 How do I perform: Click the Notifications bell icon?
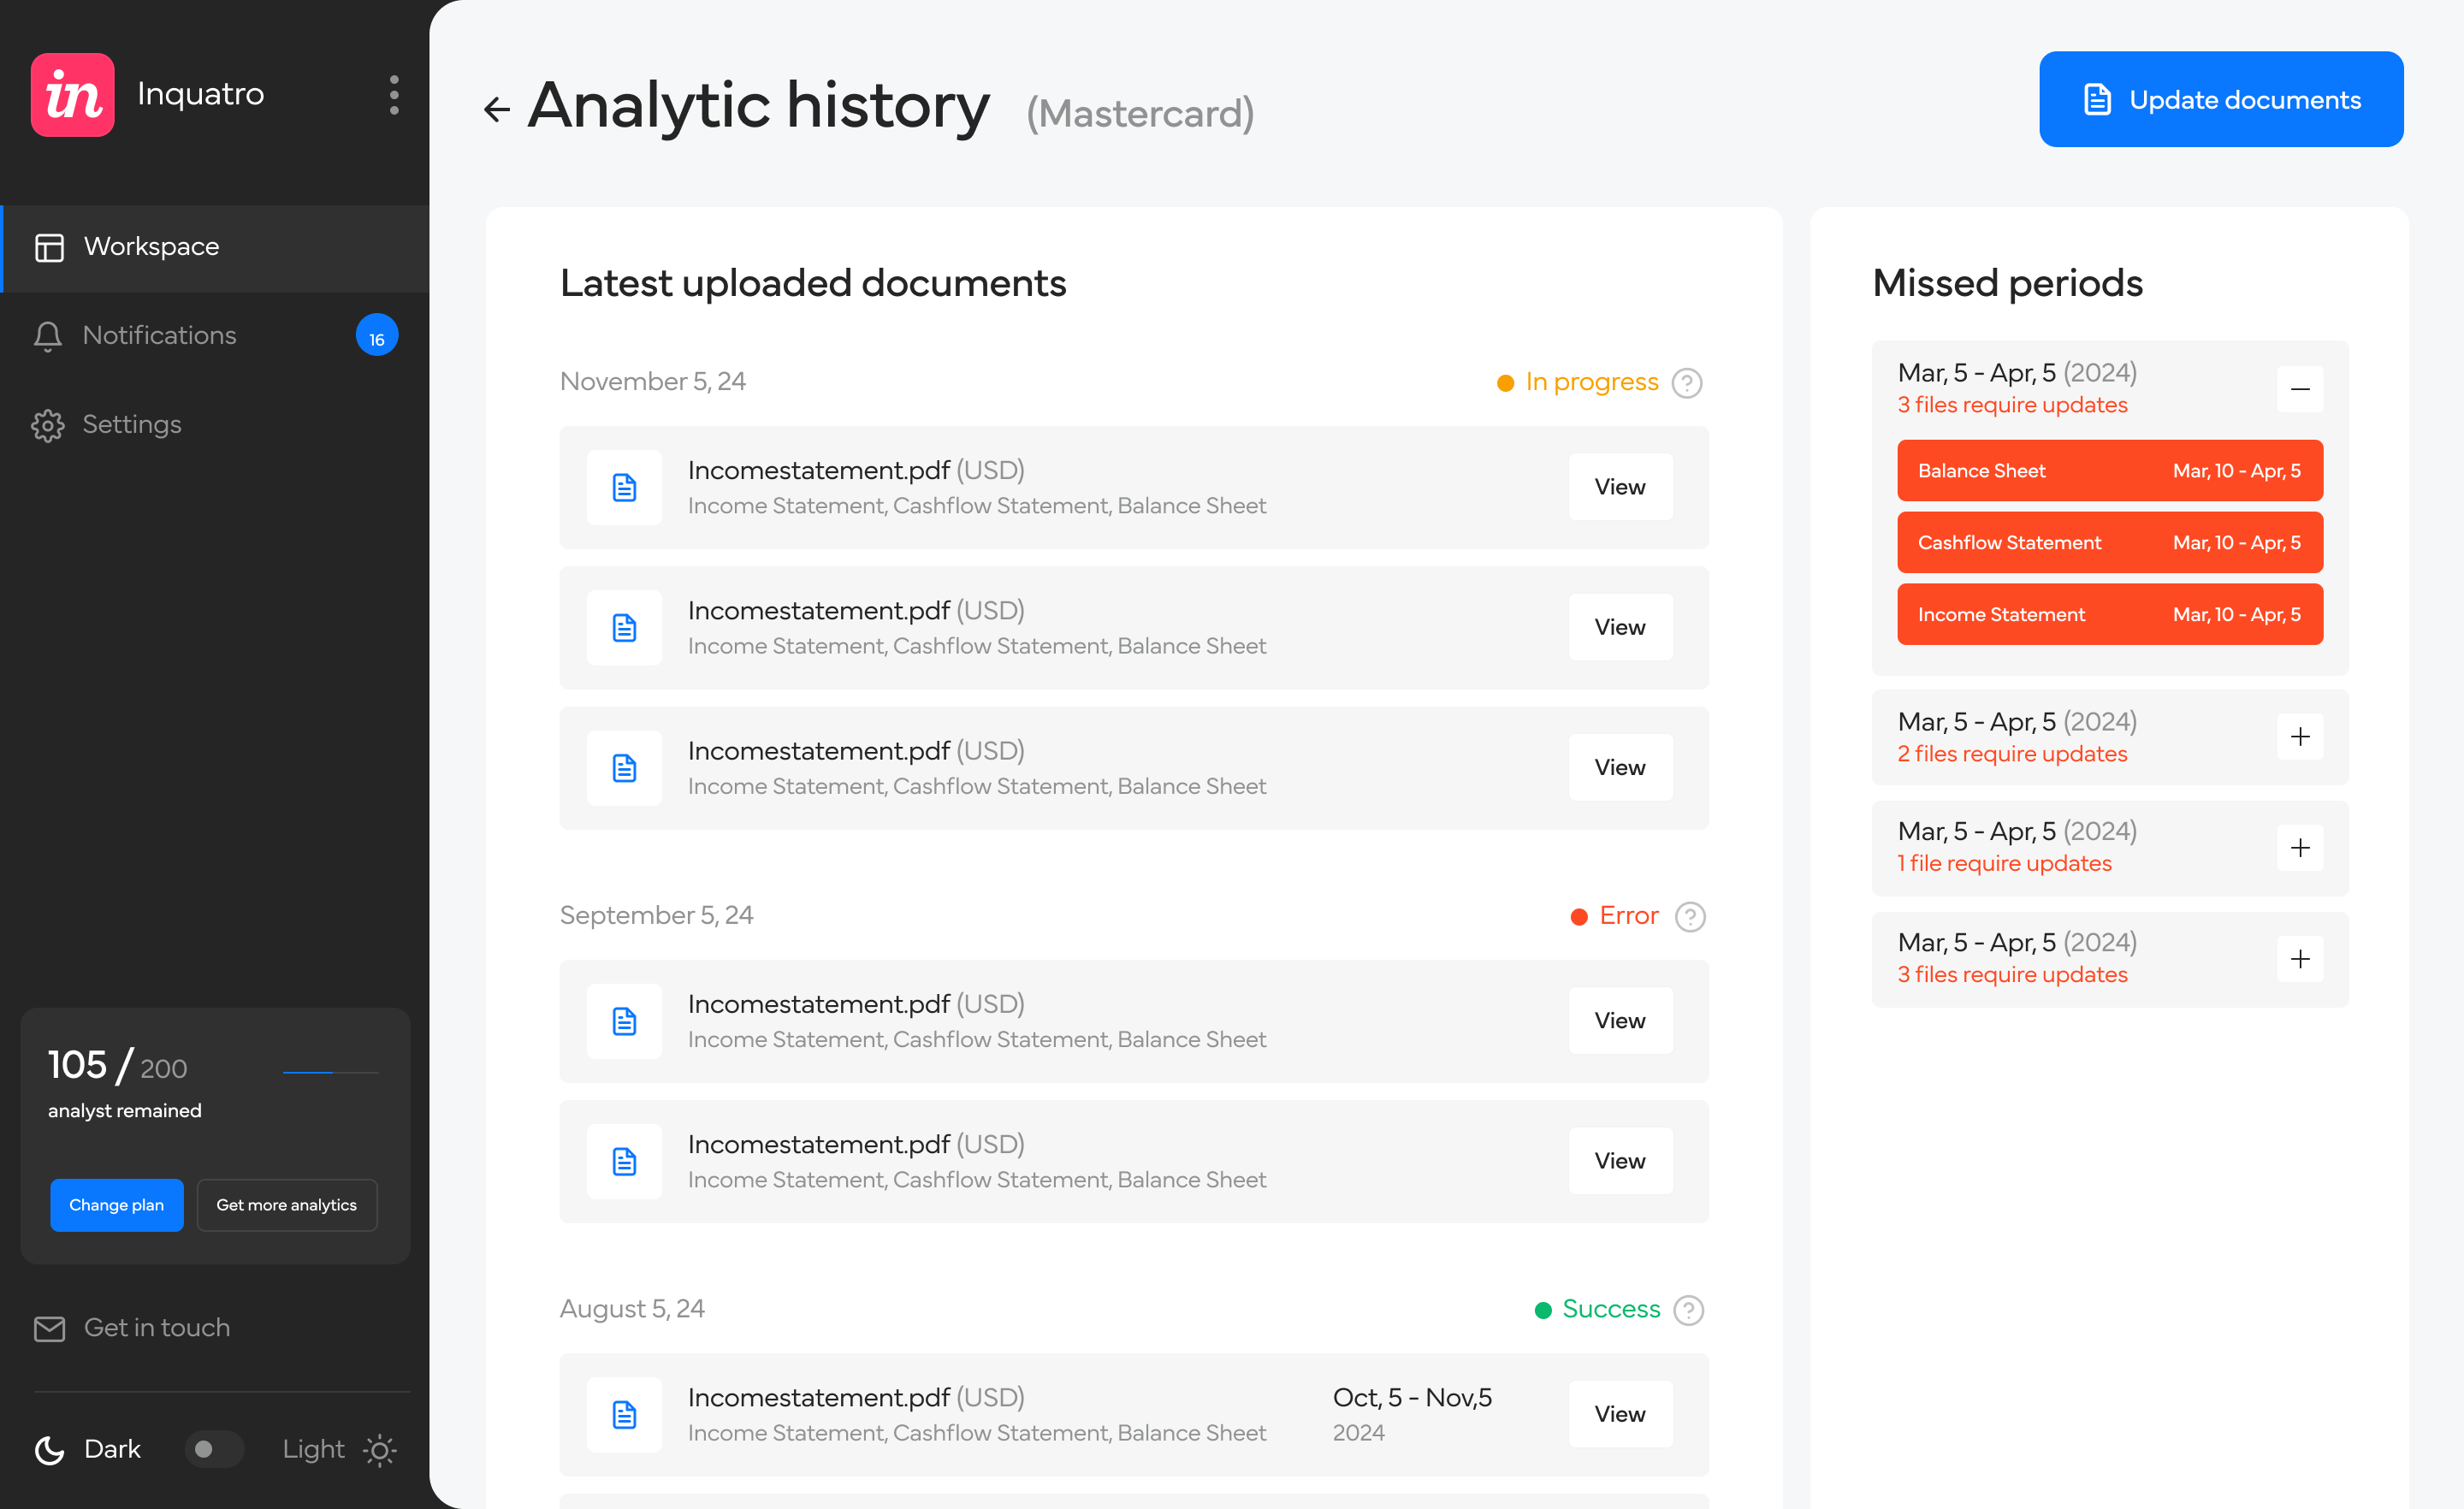[x=48, y=336]
